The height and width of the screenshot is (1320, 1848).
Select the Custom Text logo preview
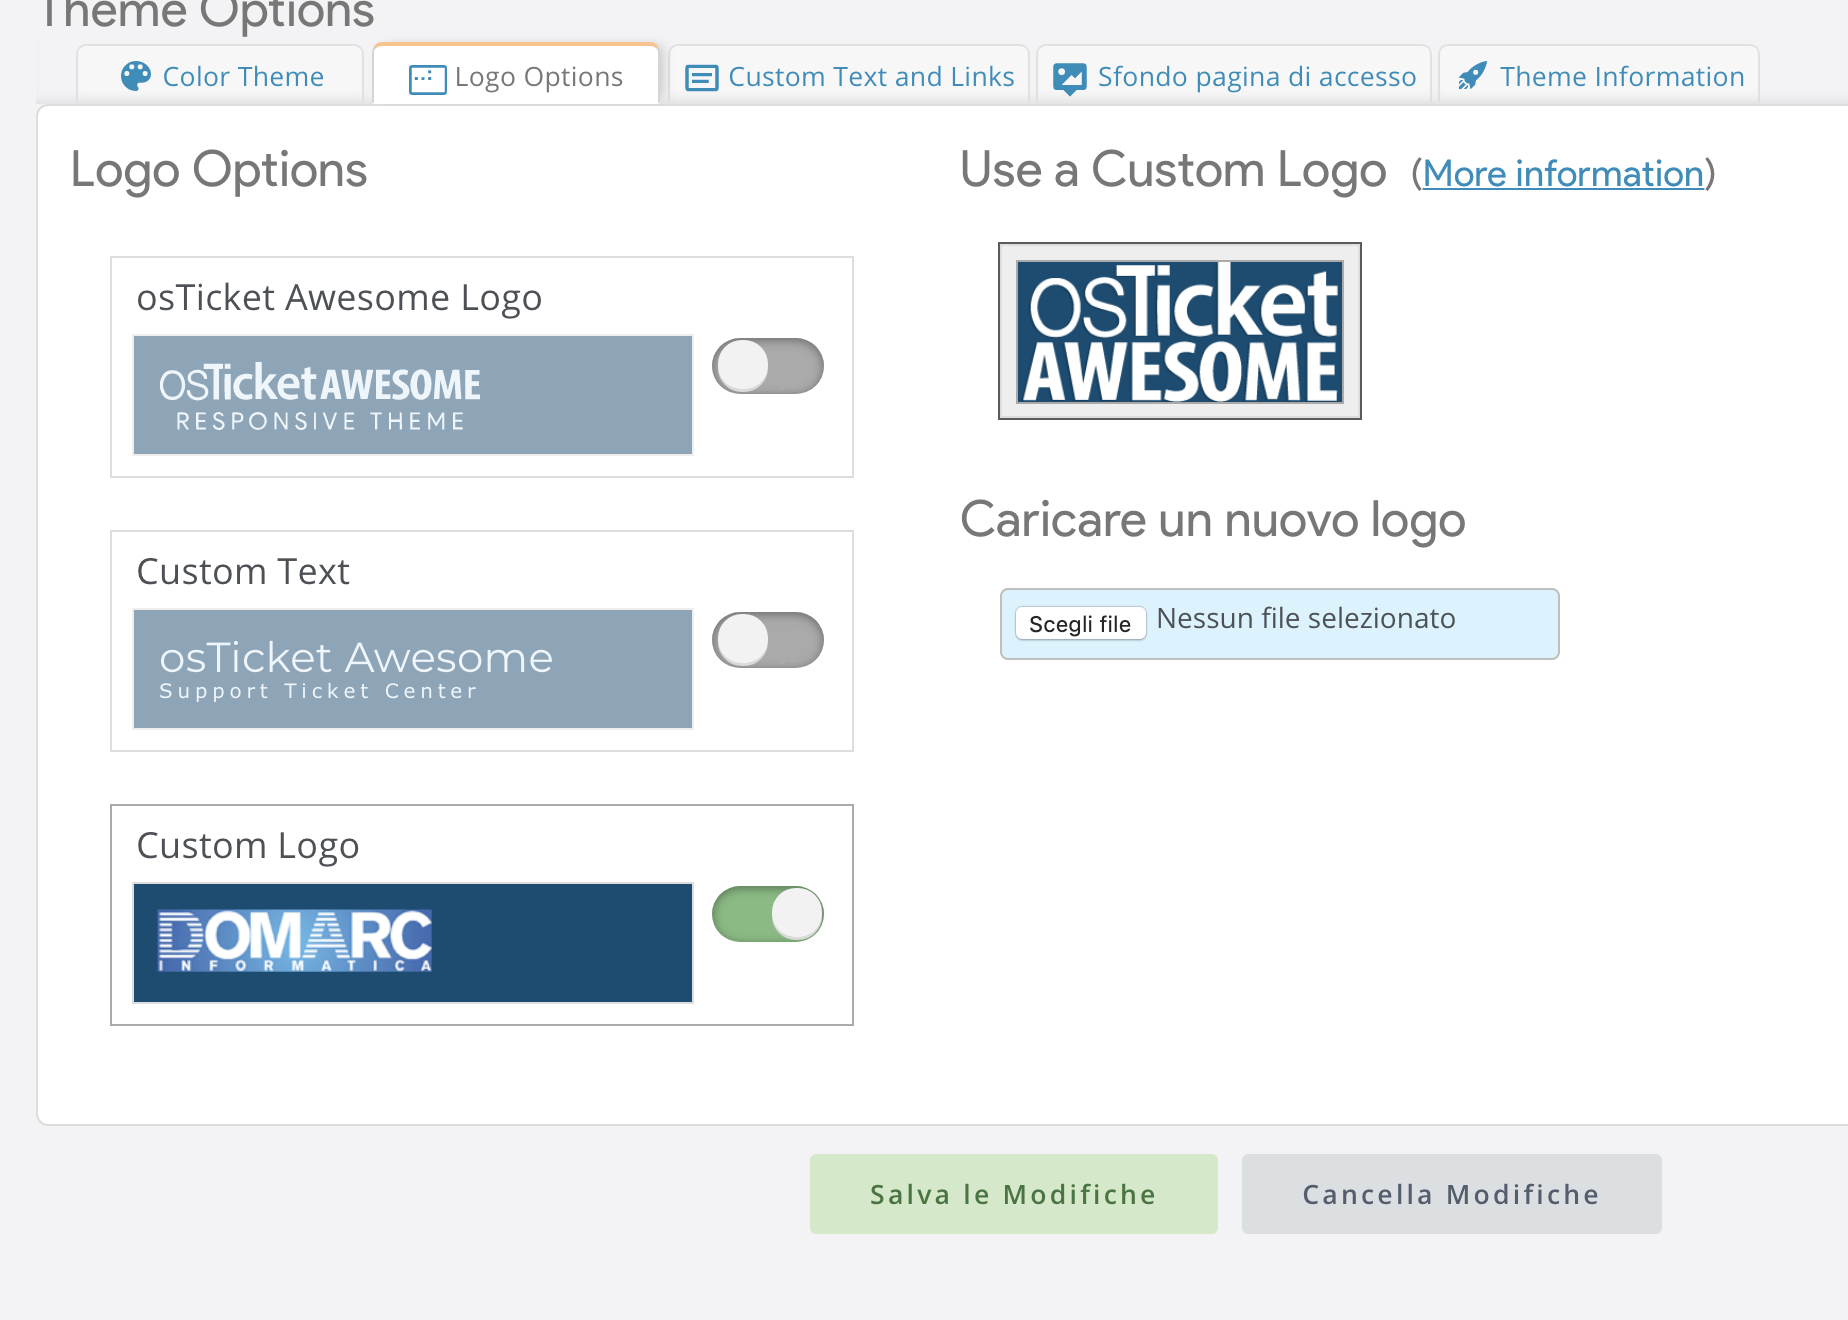pos(412,669)
